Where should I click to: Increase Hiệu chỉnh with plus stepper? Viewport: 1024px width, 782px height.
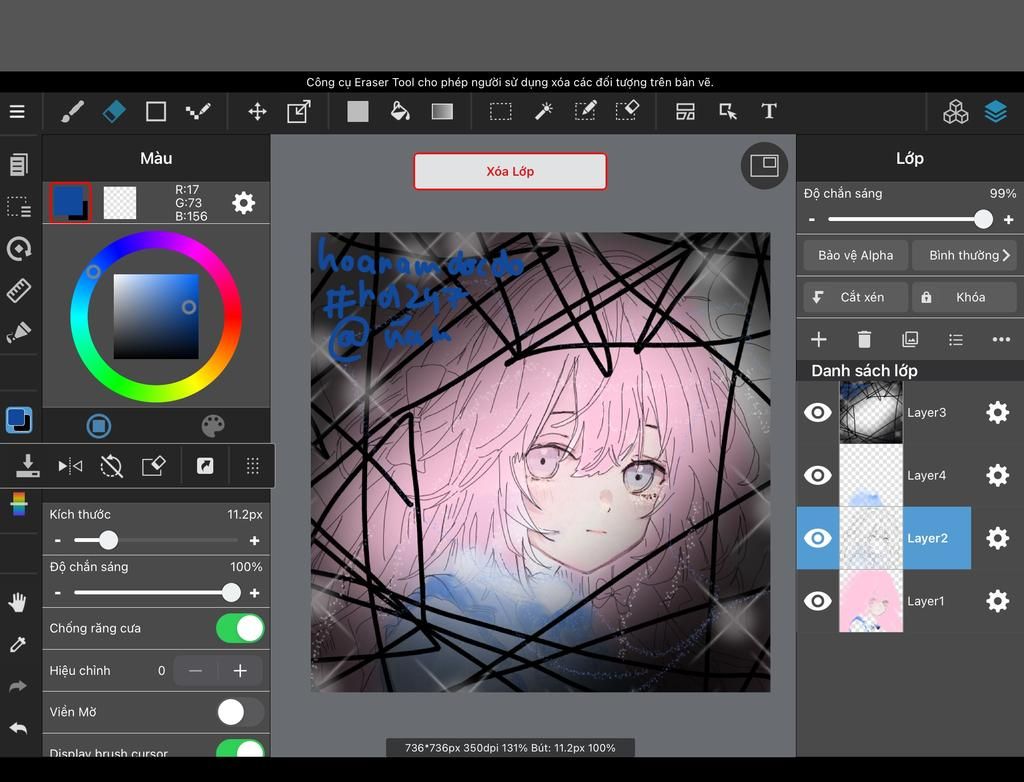[x=240, y=671]
